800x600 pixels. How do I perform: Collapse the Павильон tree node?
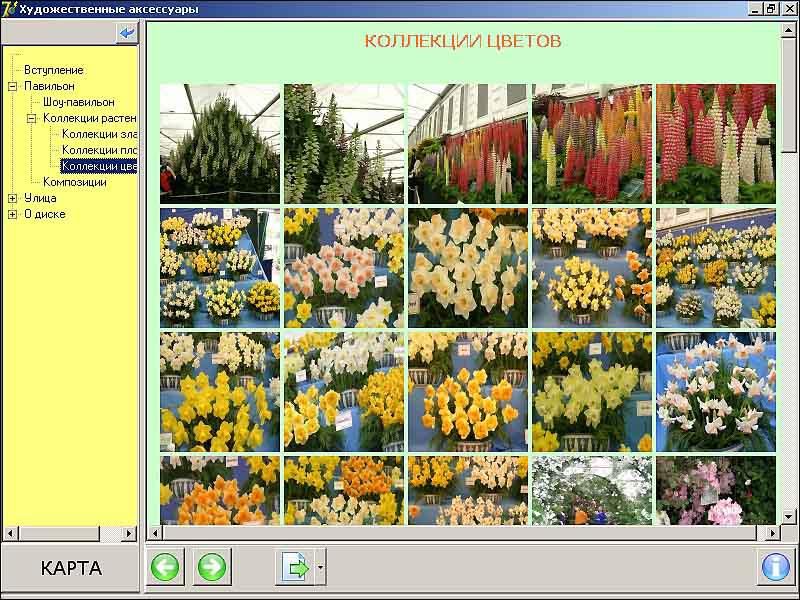13,86
